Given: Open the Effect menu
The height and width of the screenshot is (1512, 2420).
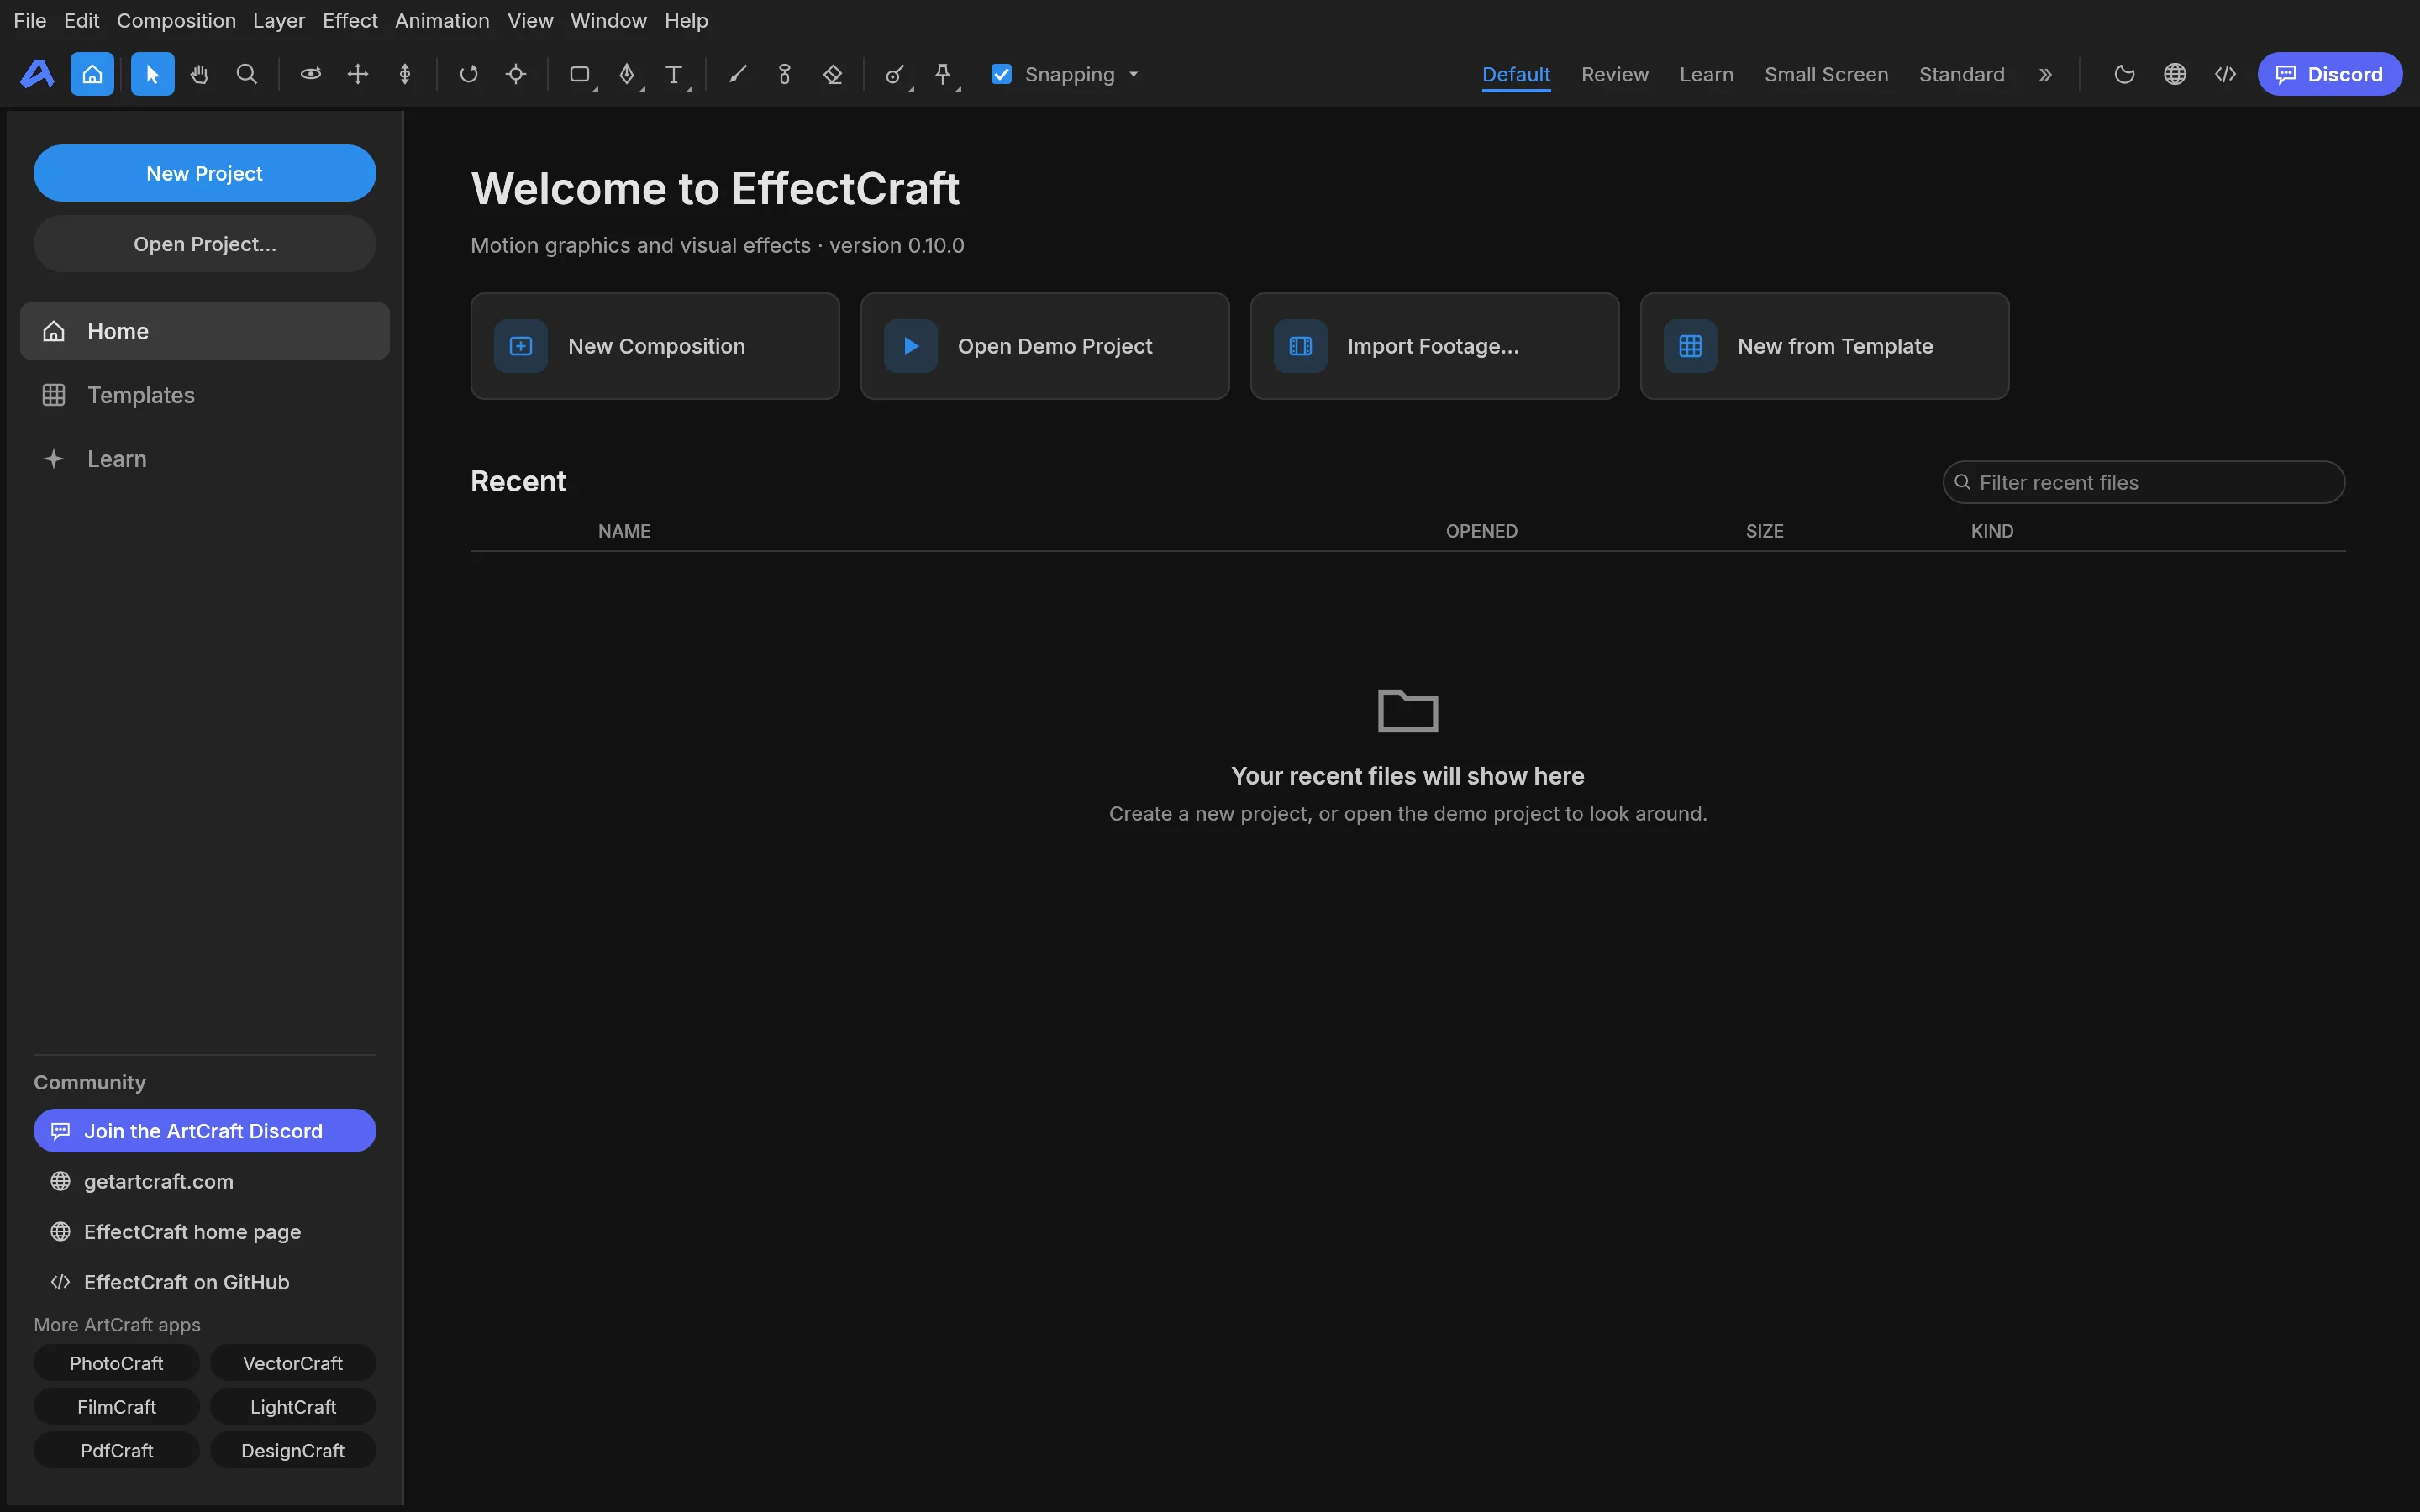Looking at the screenshot, I should (x=350, y=20).
